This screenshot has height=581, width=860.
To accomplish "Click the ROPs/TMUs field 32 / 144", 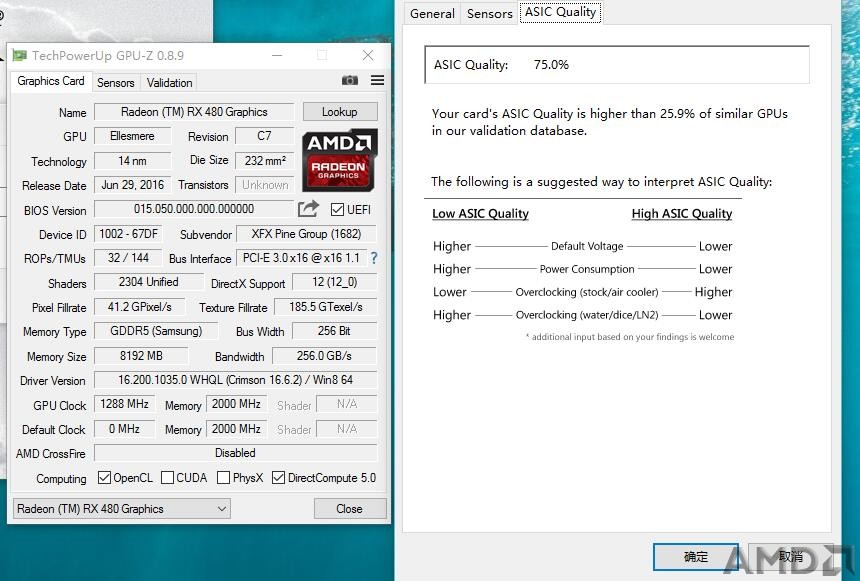I will click(128, 258).
